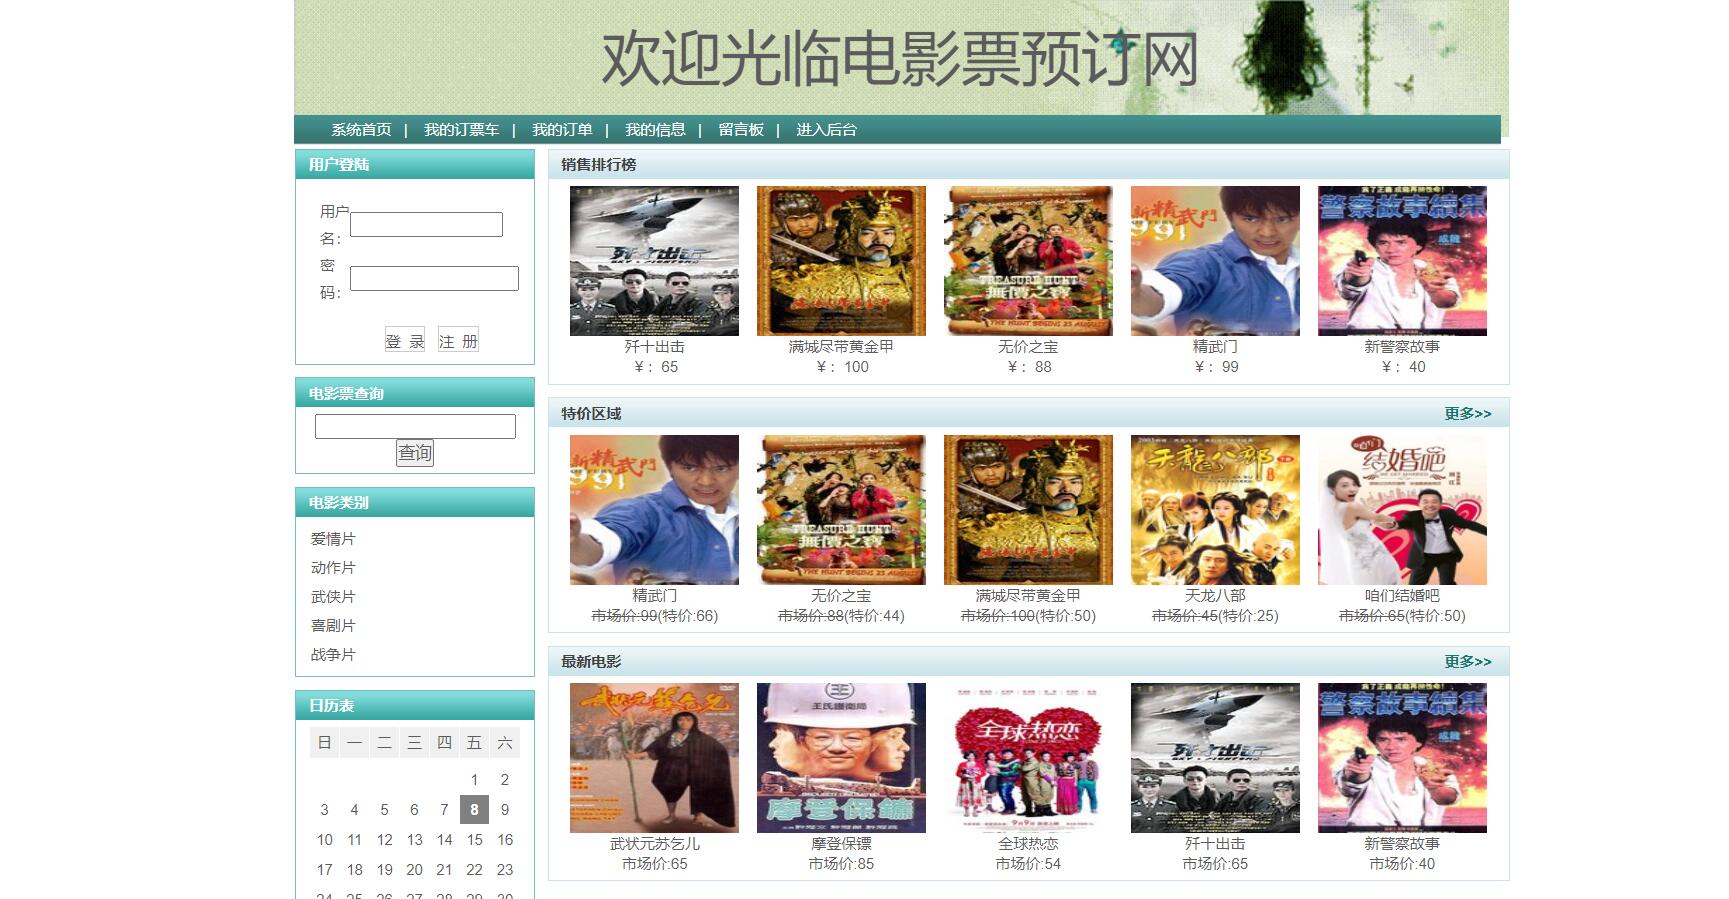Click price text 市场价:54
This screenshot has width=1729, height=899.
1028,864
